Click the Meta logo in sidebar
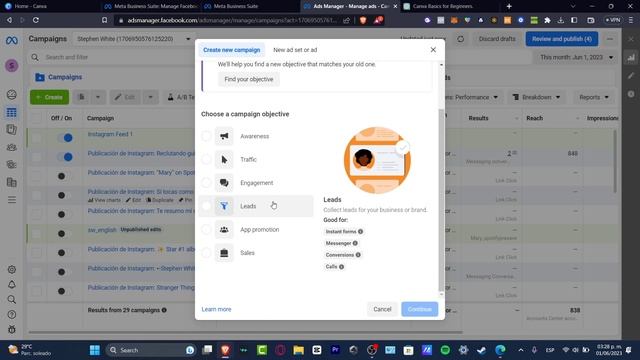Viewport: 640px width, 360px height. pos(11,40)
